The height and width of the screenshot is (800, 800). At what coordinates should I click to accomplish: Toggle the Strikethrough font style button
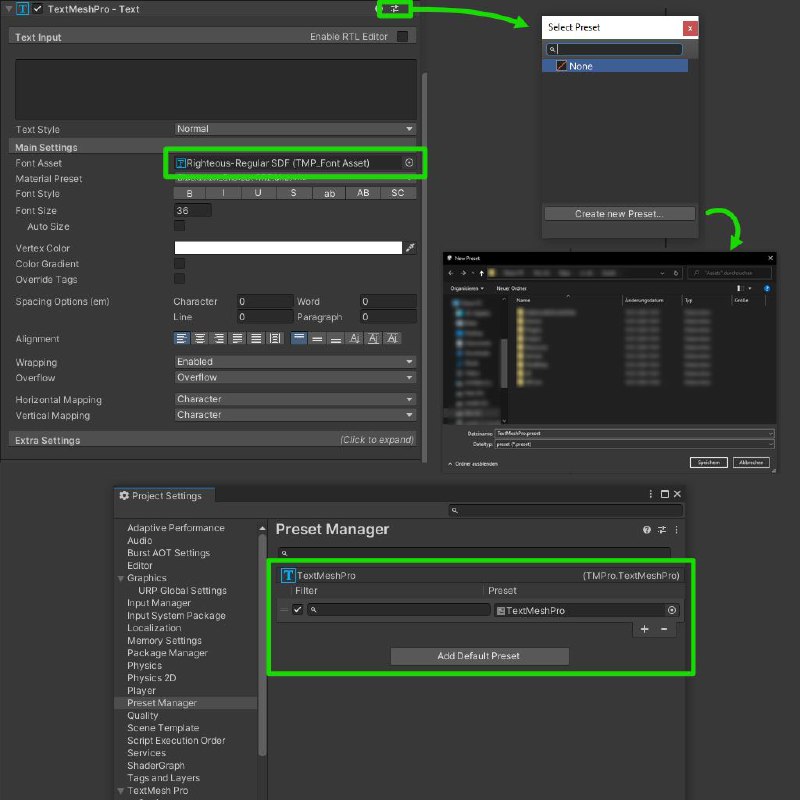pos(293,193)
